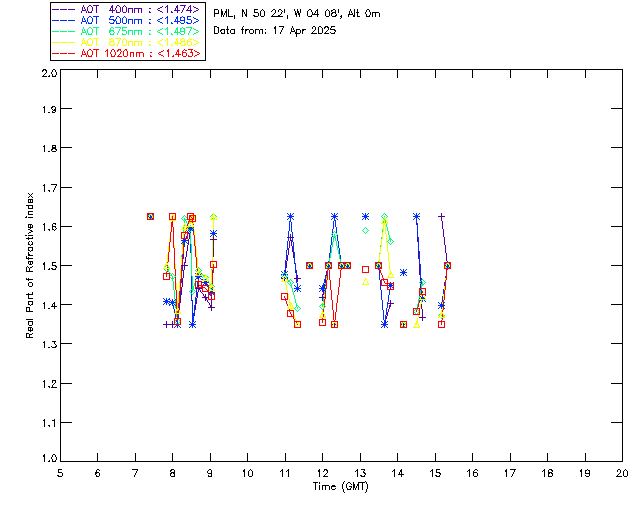Click the AOT 400nm legend entry
This screenshot has width=640, height=512.
point(126,9)
